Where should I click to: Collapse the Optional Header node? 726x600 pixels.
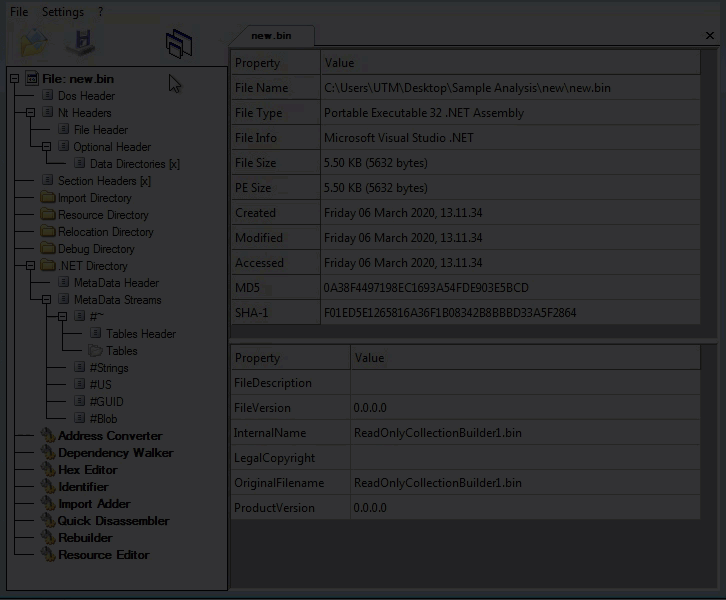click(46, 147)
